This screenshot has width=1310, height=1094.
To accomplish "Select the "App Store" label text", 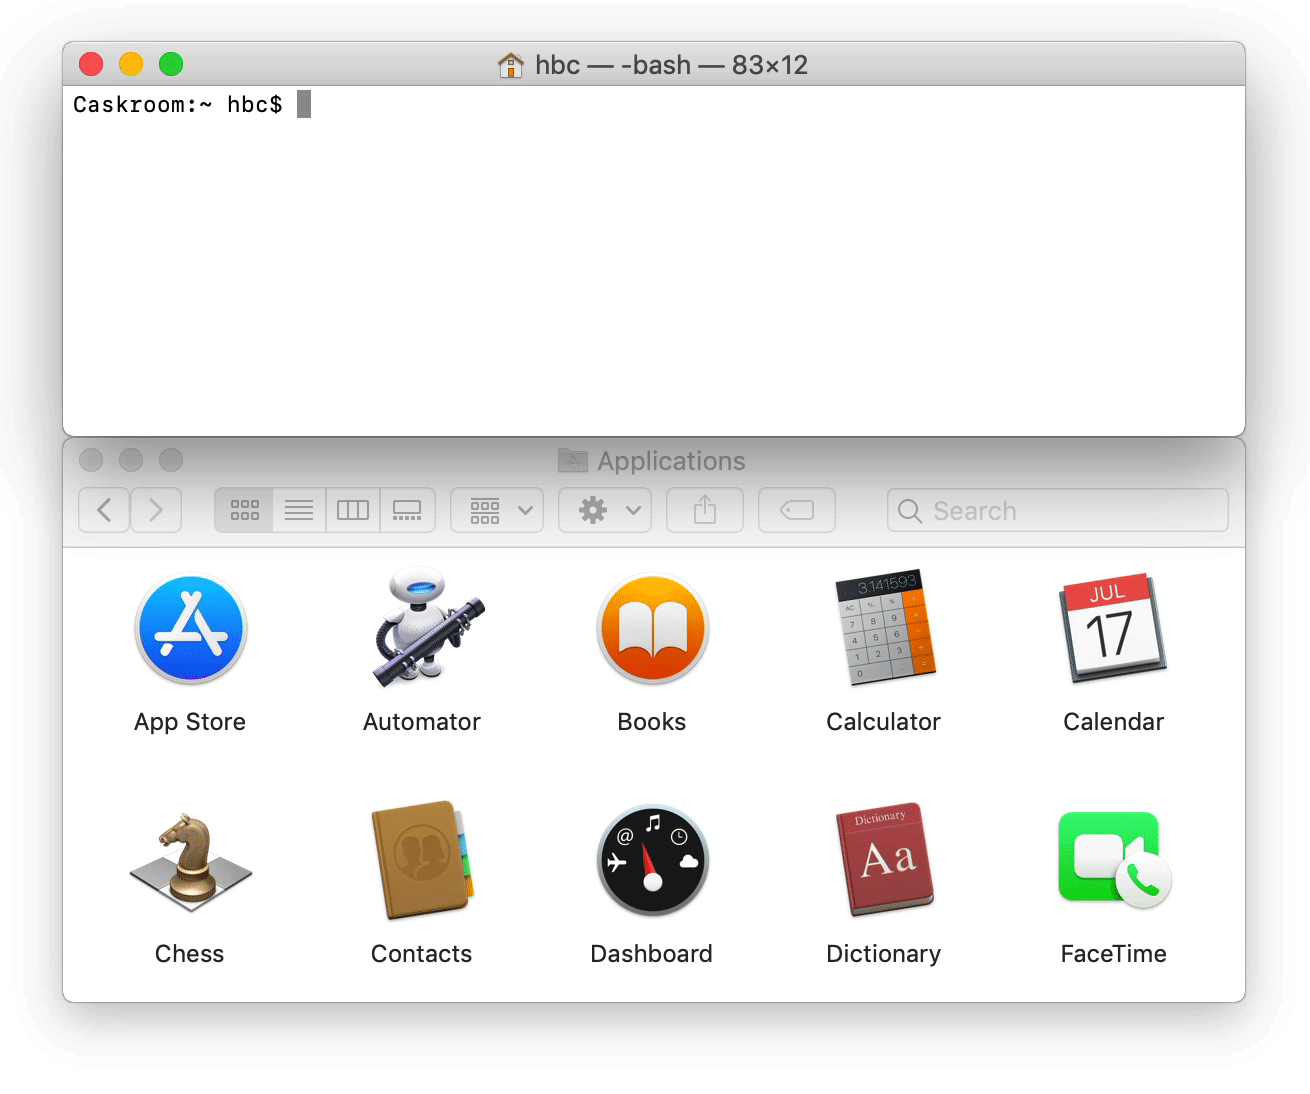I will [190, 722].
